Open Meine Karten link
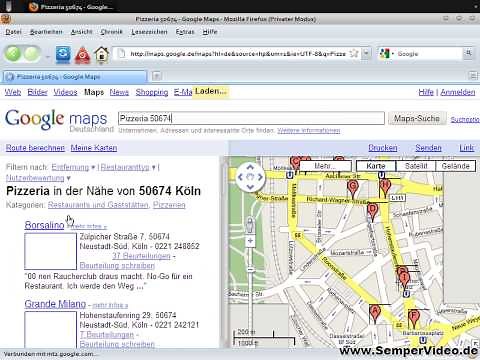 pos(94,148)
